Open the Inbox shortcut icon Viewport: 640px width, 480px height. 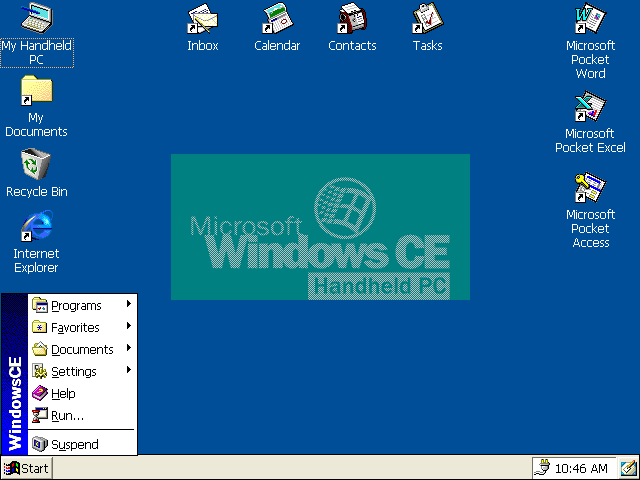coord(203,19)
